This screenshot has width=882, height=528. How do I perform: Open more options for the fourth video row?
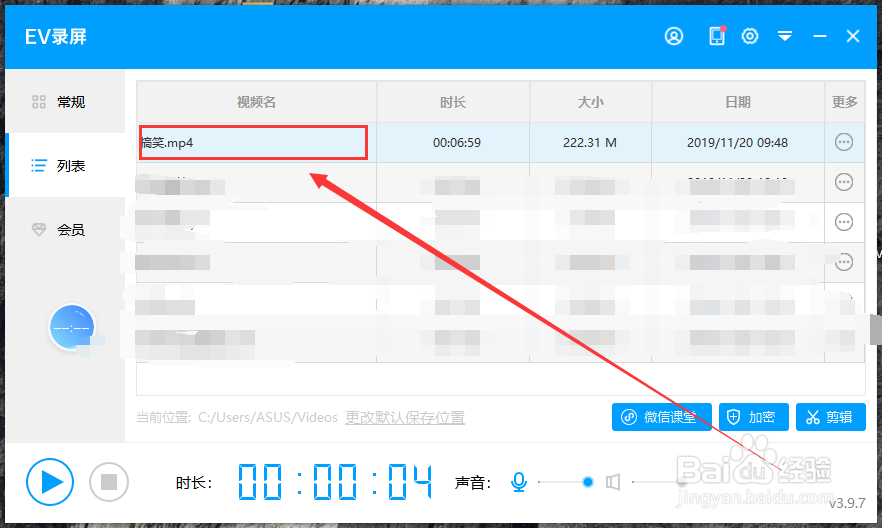coord(844,262)
